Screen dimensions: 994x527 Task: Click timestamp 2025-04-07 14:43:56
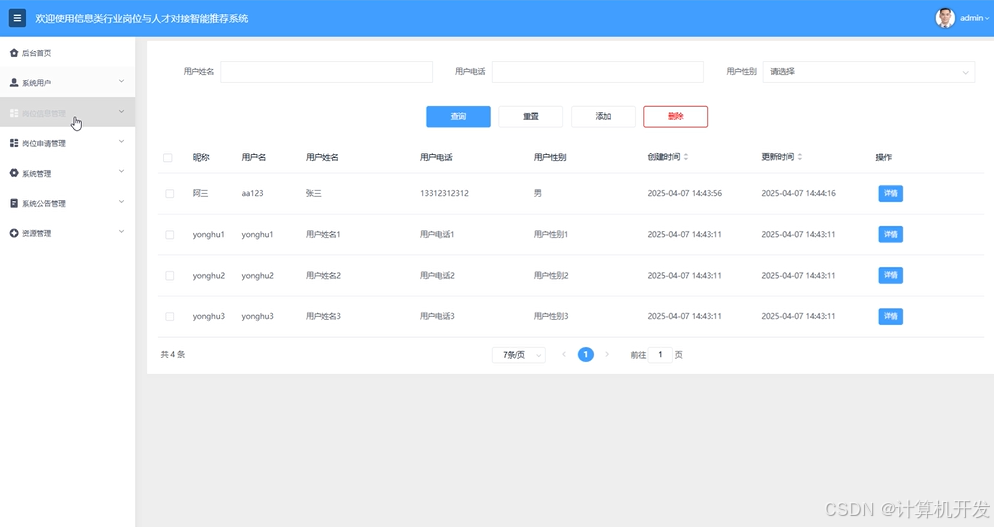click(685, 193)
